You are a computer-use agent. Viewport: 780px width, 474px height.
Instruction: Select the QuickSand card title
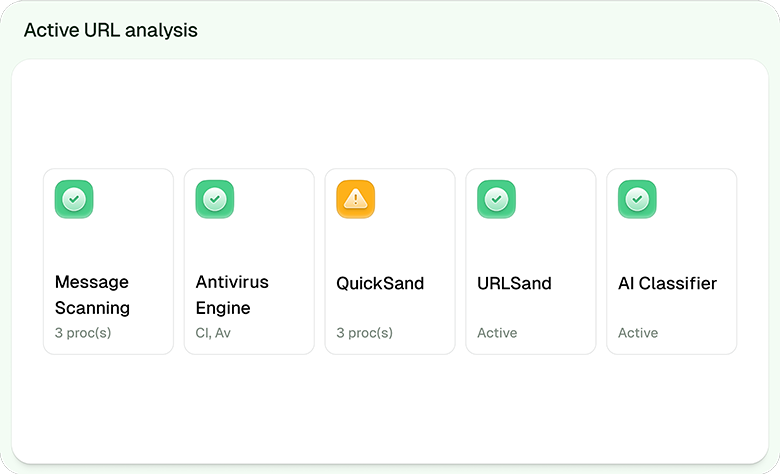380,284
